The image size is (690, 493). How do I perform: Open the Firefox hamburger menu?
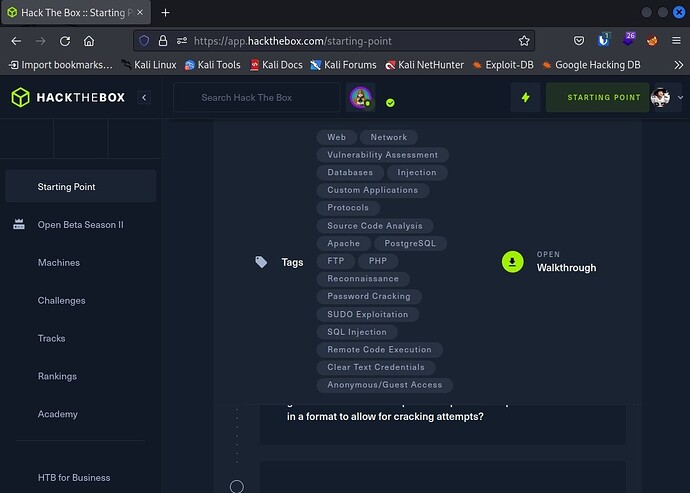676,40
